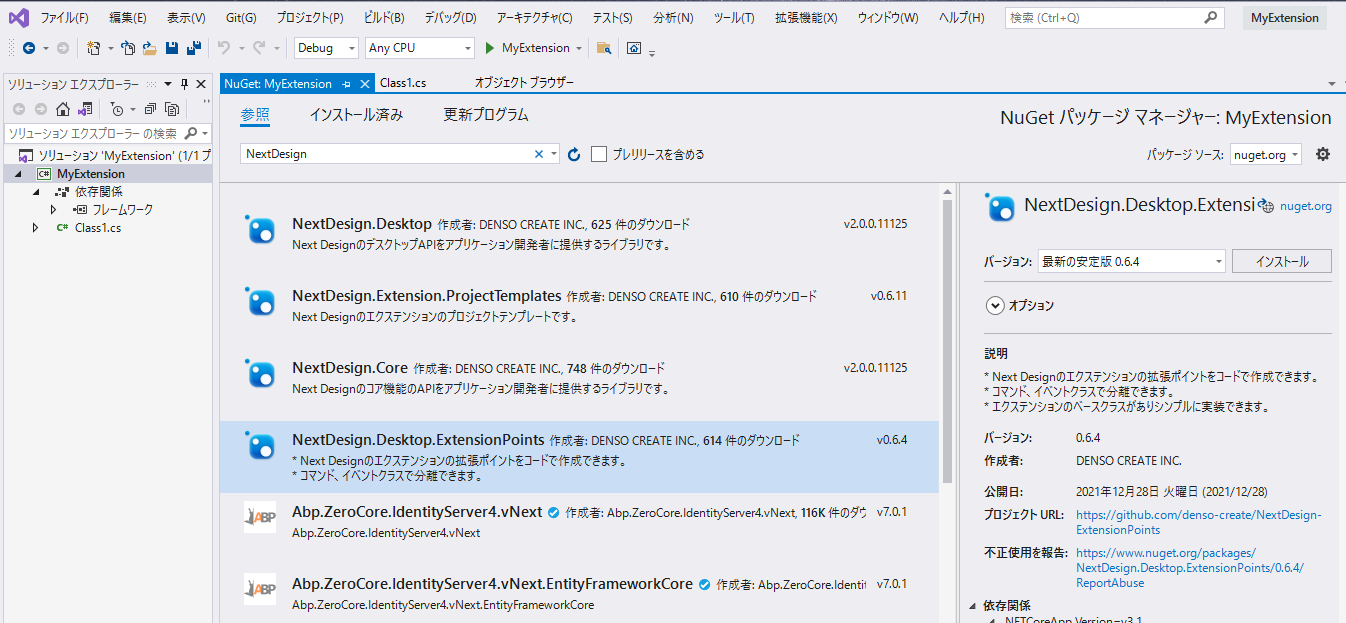Click the Open File toolbar icon
1346x623 pixels.
coord(149,48)
